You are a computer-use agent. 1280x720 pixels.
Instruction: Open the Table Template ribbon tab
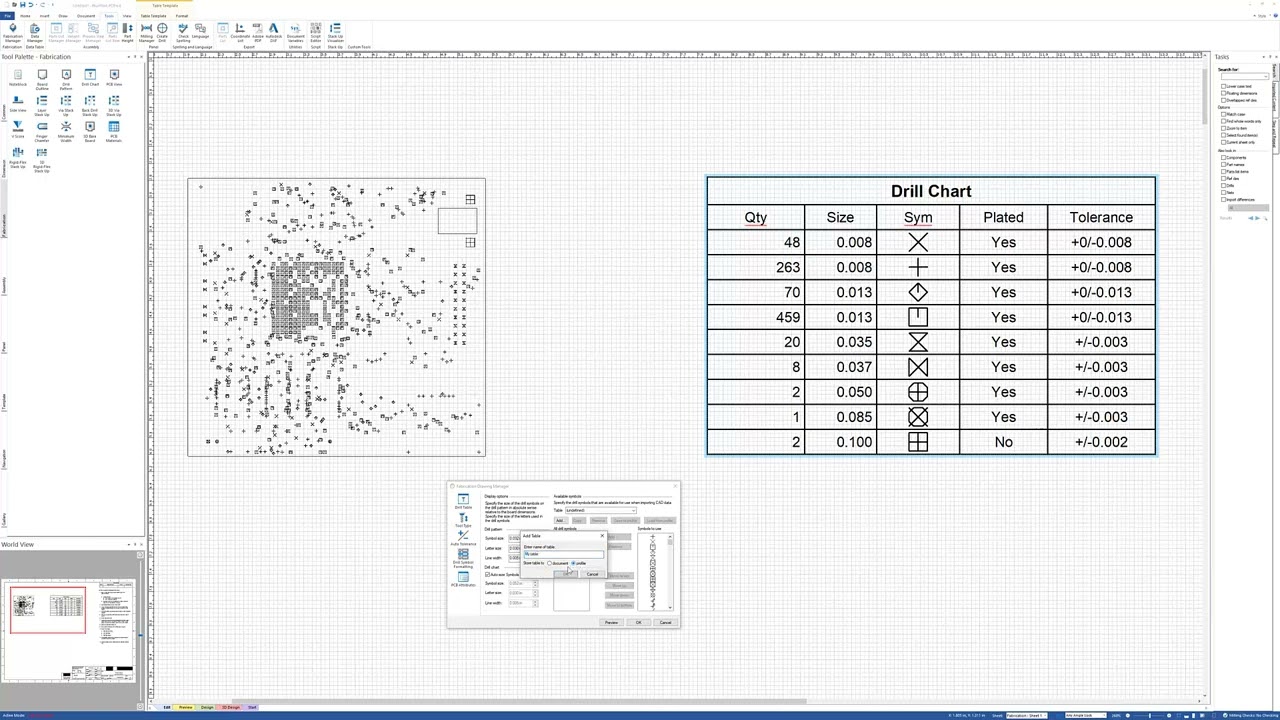[x=153, y=16]
